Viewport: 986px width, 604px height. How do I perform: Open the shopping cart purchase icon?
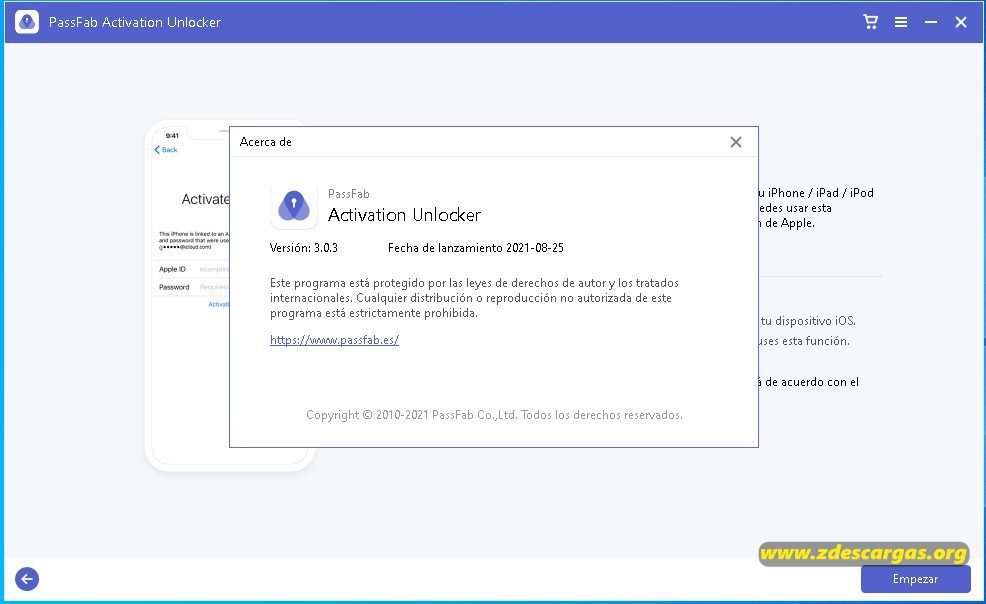(x=870, y=22)
